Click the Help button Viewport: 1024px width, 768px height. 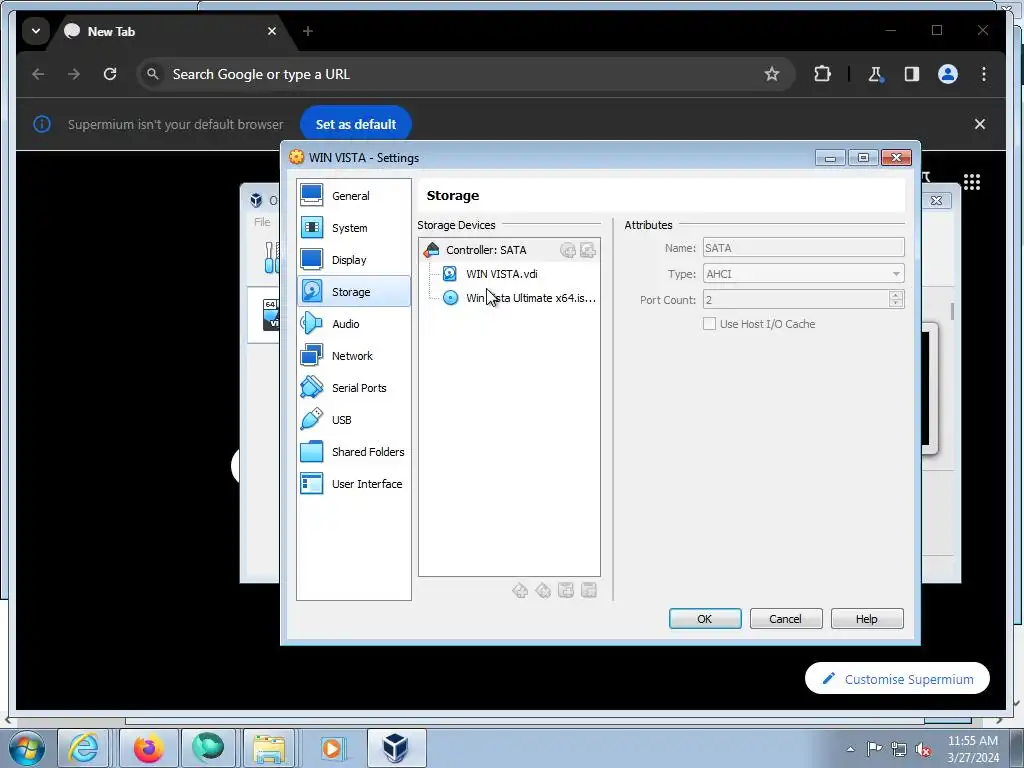click(867, 618)
